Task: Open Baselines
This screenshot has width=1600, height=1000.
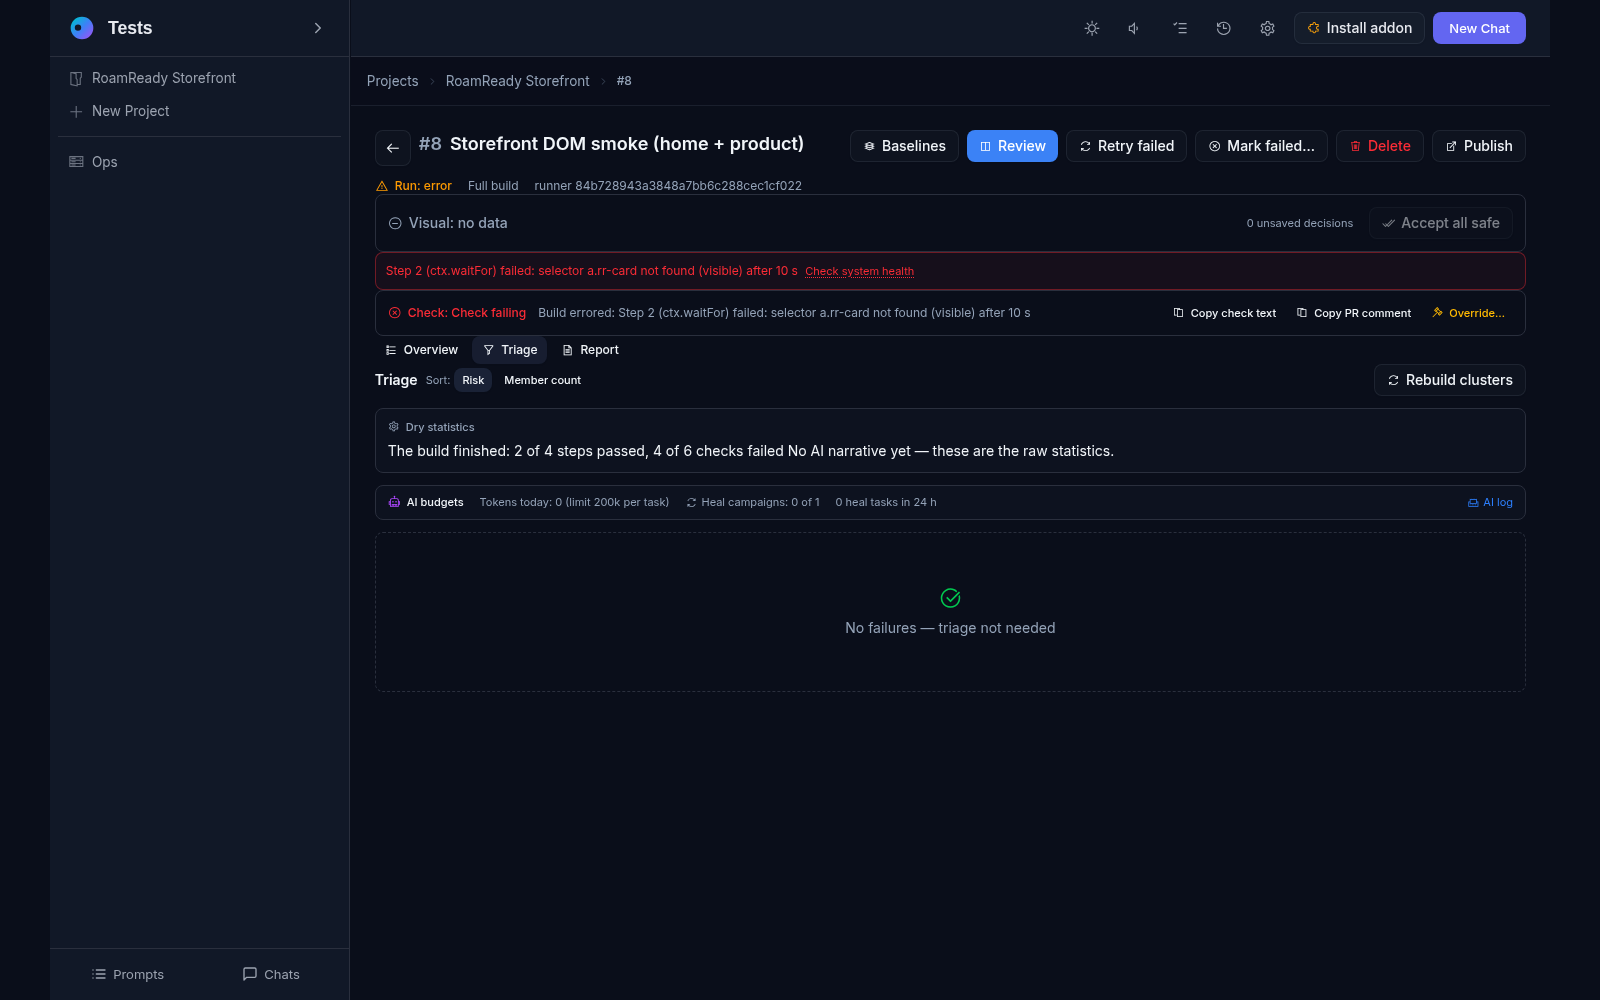Action: tap(904, 146)
